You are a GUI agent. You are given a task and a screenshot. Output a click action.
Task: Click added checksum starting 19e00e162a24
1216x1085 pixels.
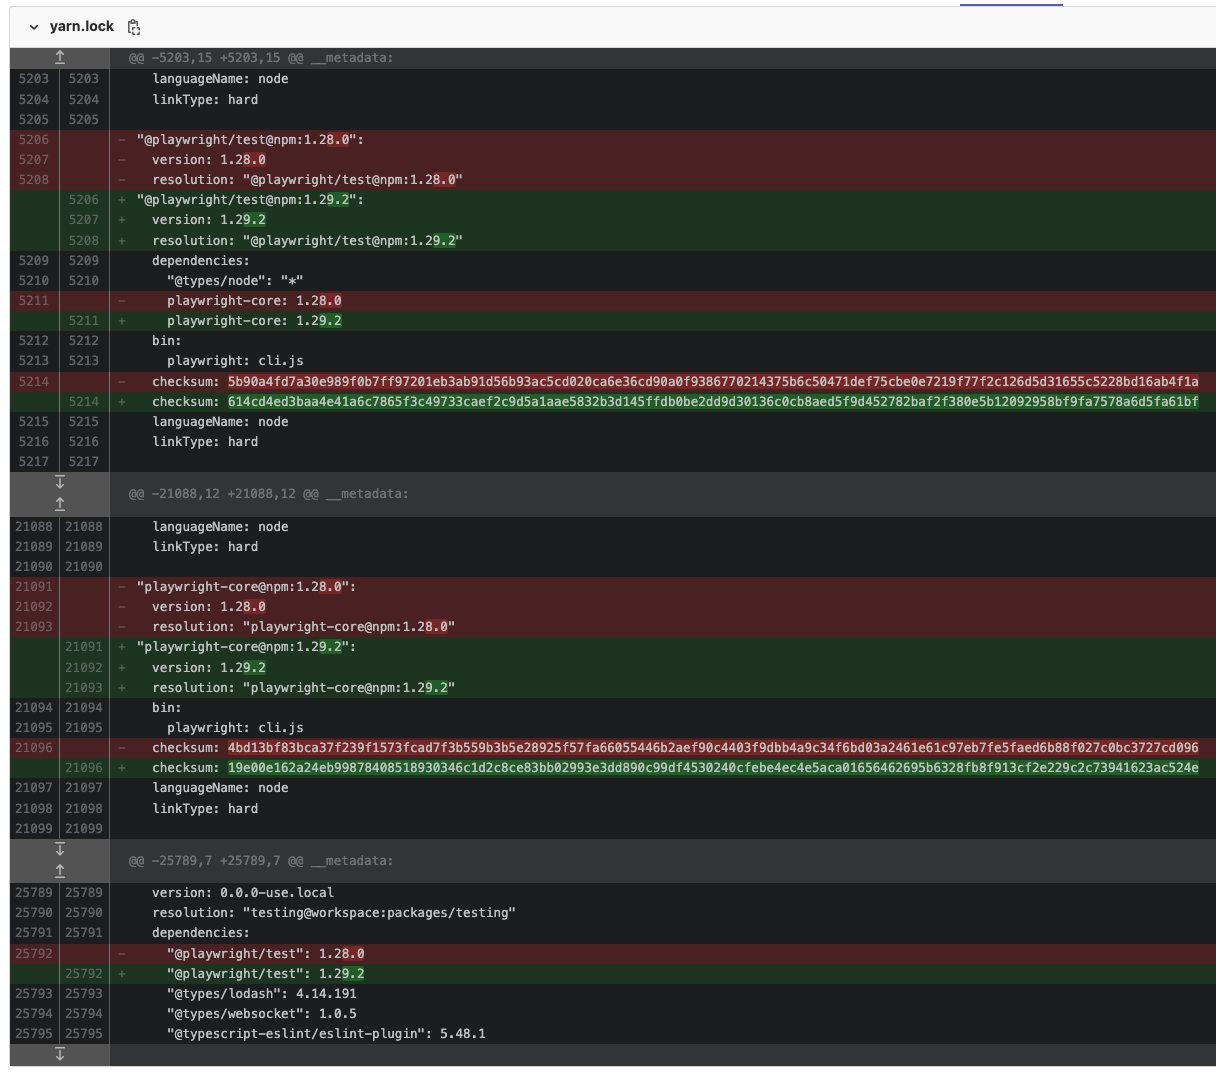click(713, 768)
